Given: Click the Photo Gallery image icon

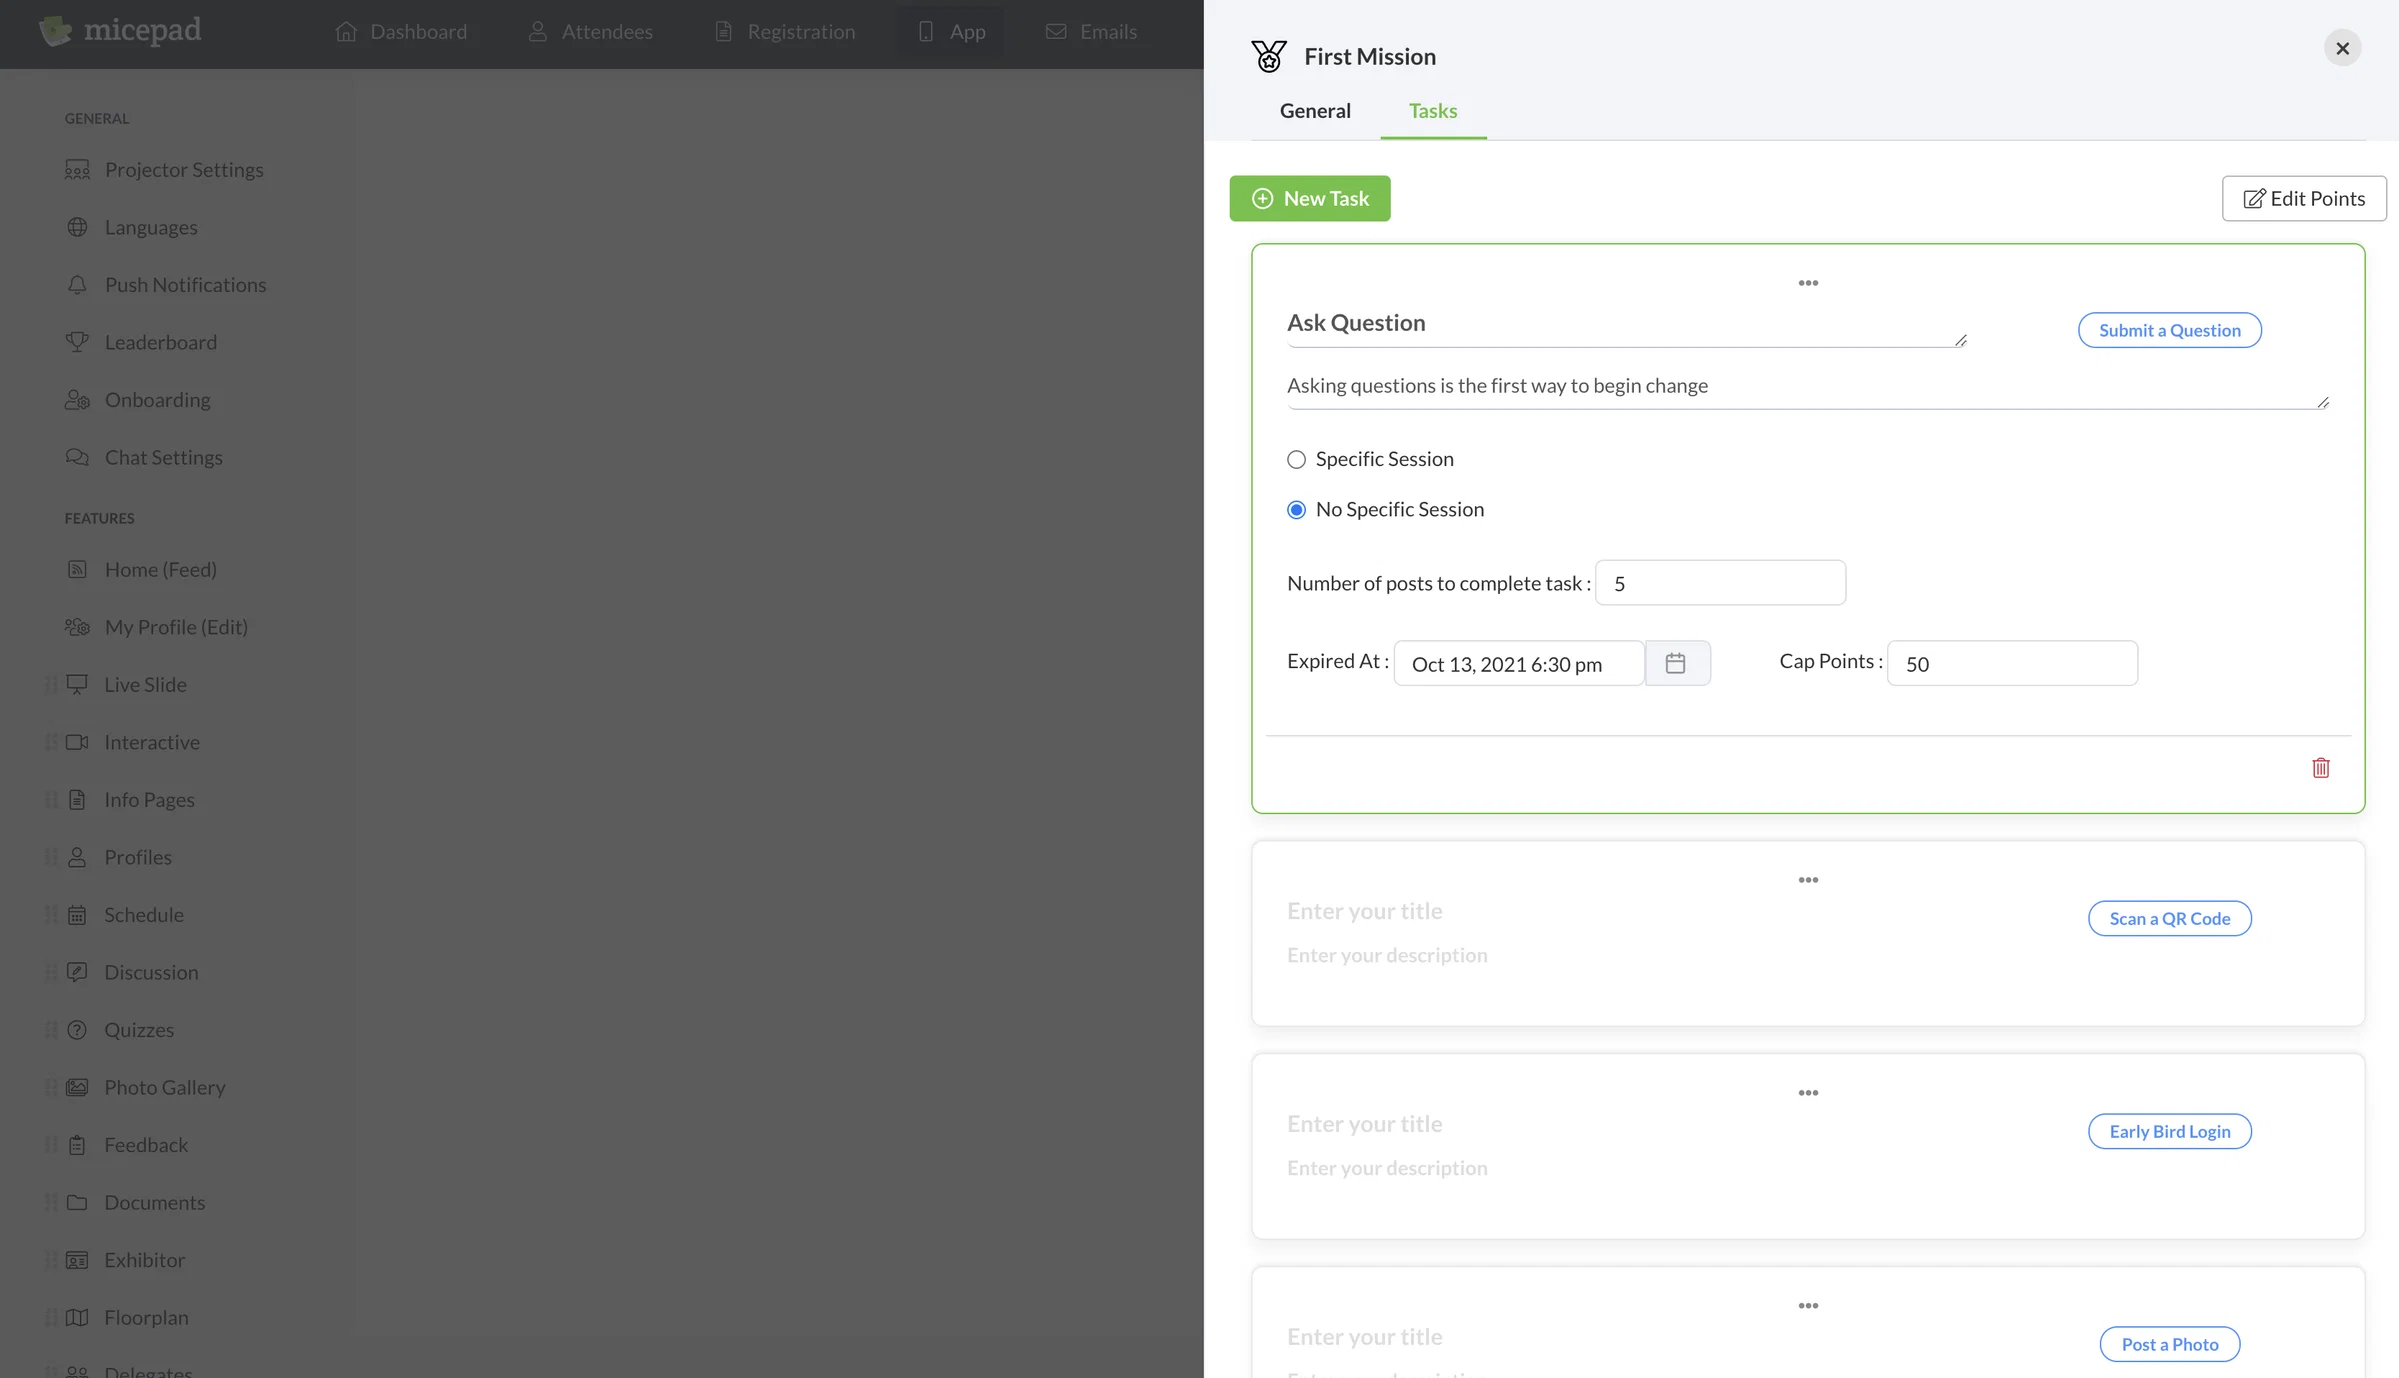Looking at the screenshot, I should click(x=77, y=1087).
